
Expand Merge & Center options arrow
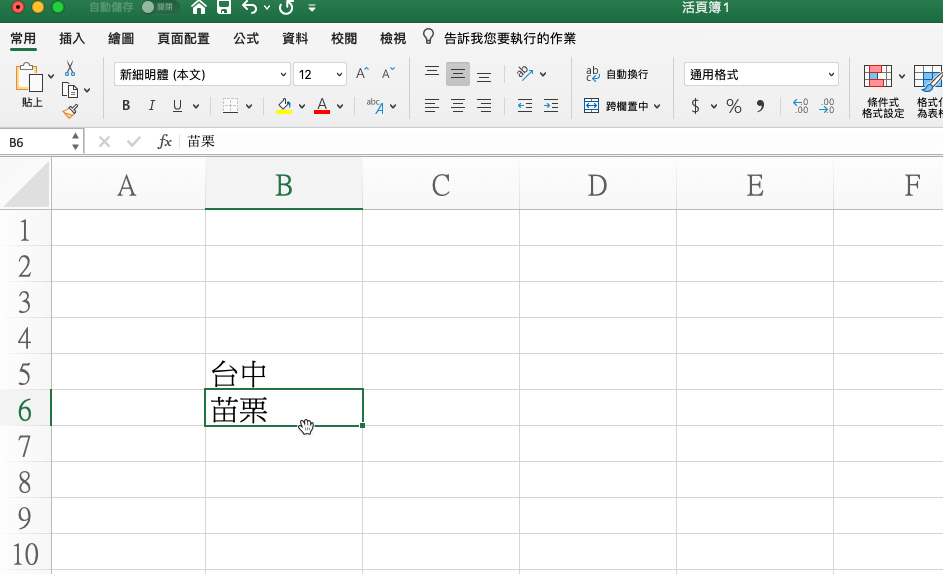(657, 106)
